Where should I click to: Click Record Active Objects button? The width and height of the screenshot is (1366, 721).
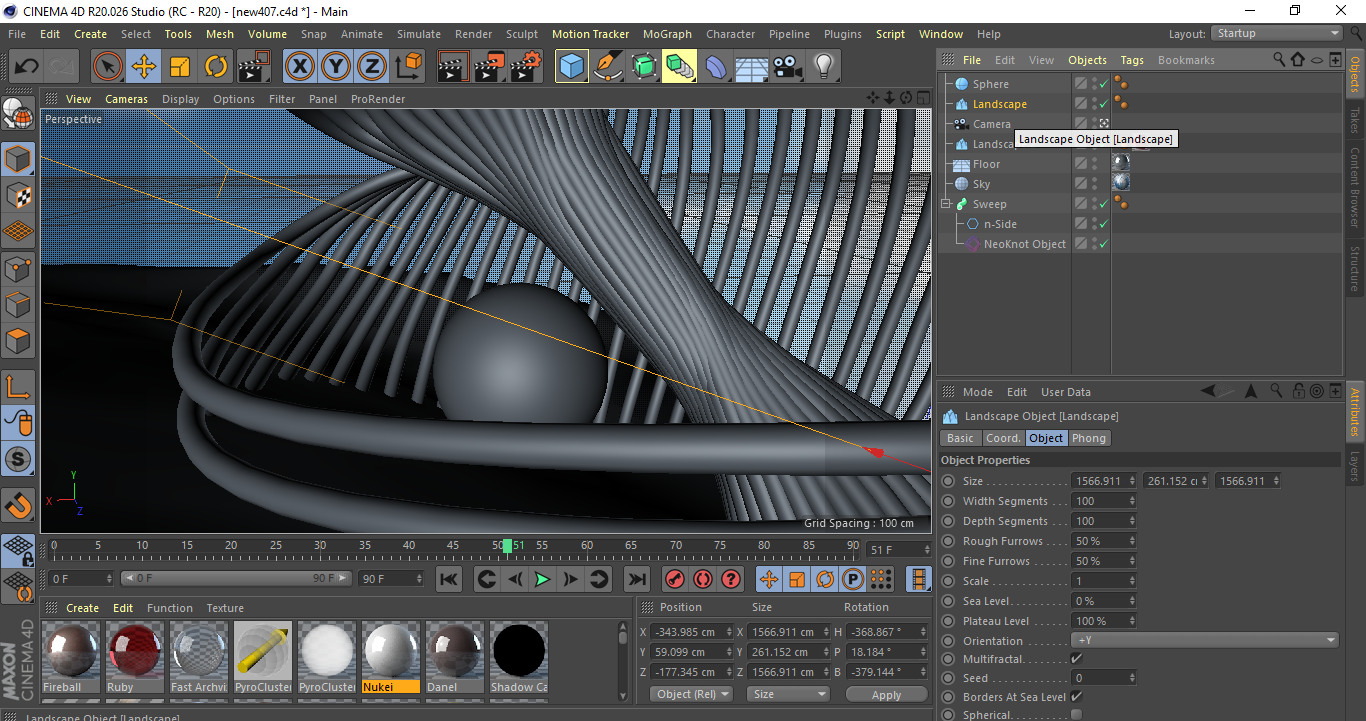pyautogui.click(x=675, y=579)
